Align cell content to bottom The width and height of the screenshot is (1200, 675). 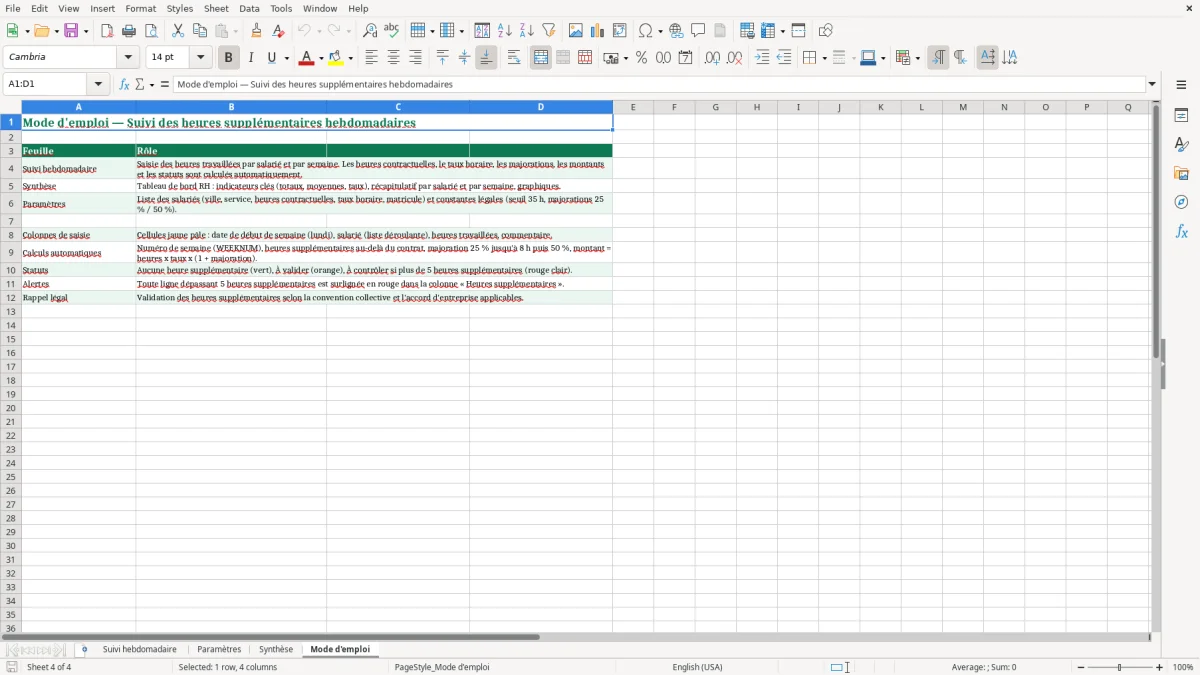pos(486,58)
